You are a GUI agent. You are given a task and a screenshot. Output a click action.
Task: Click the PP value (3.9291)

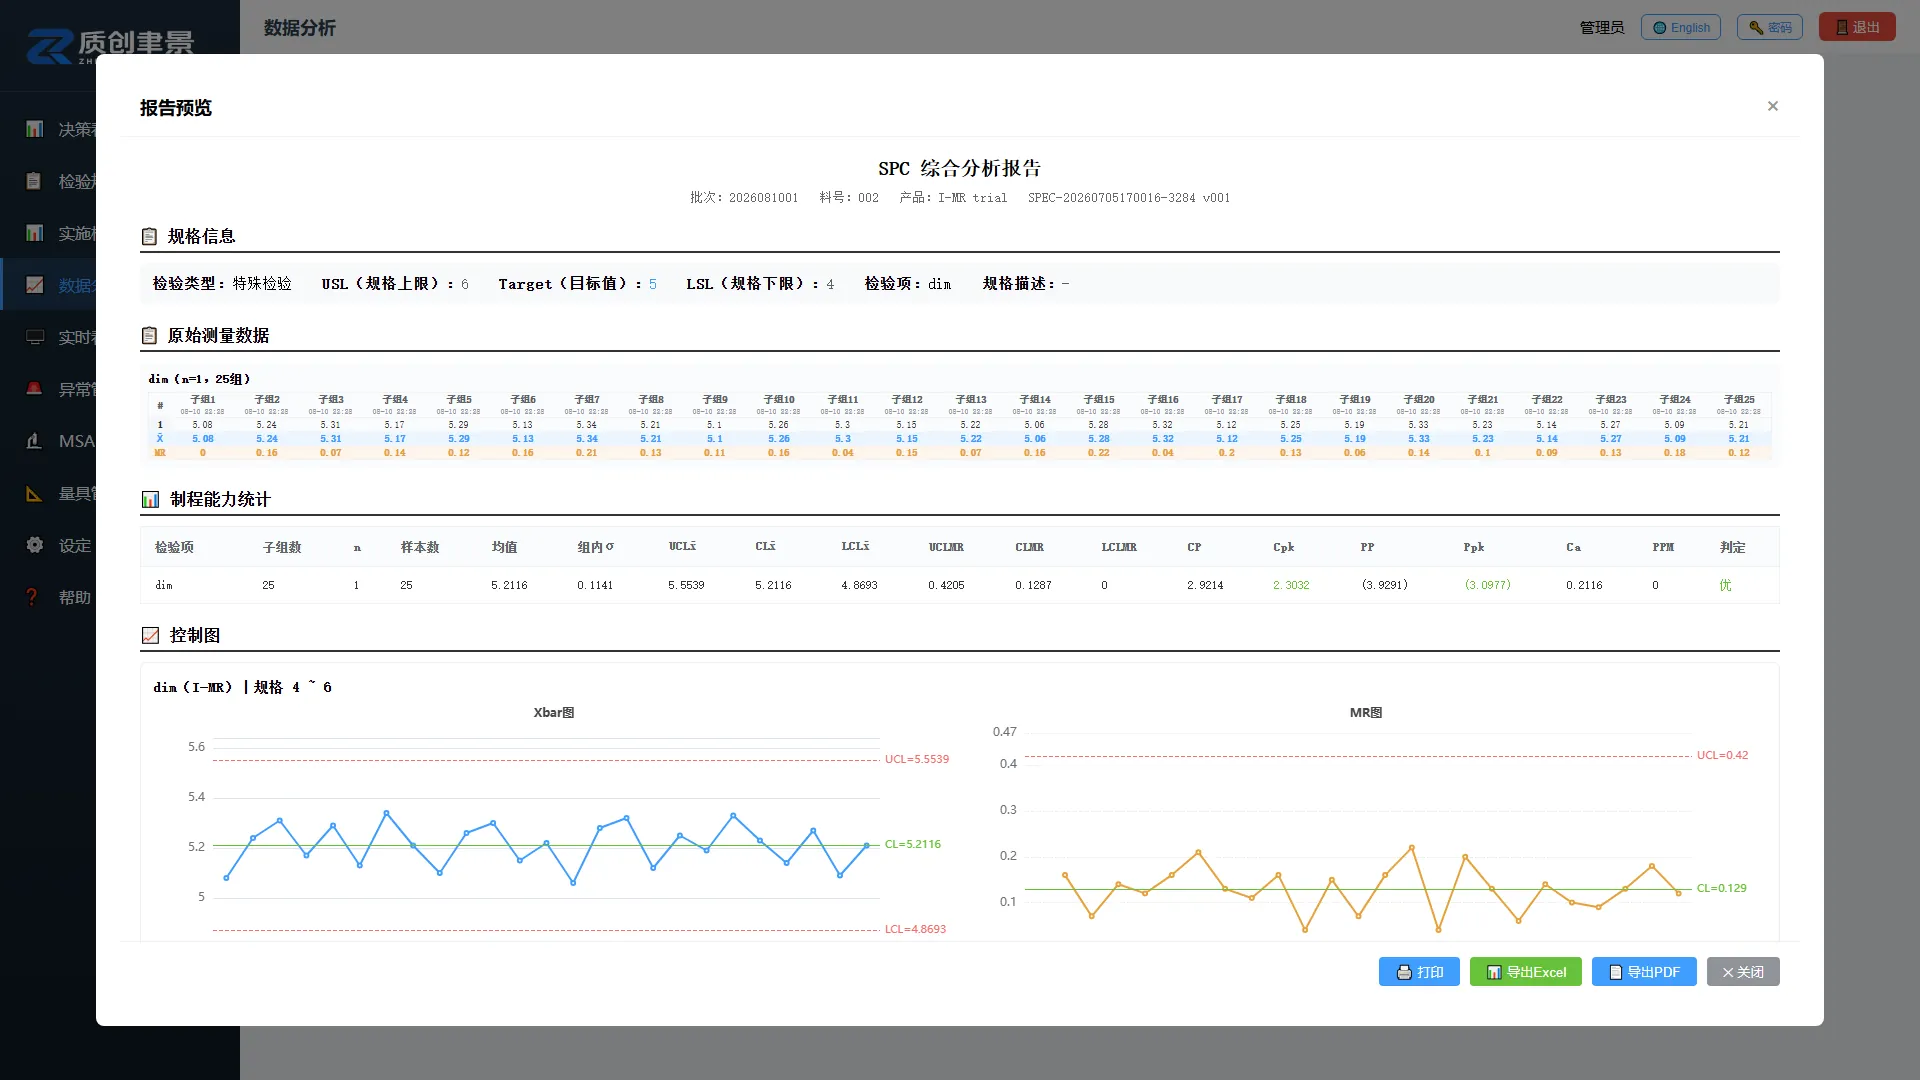pyautogui.click(x=1385, y=585)
